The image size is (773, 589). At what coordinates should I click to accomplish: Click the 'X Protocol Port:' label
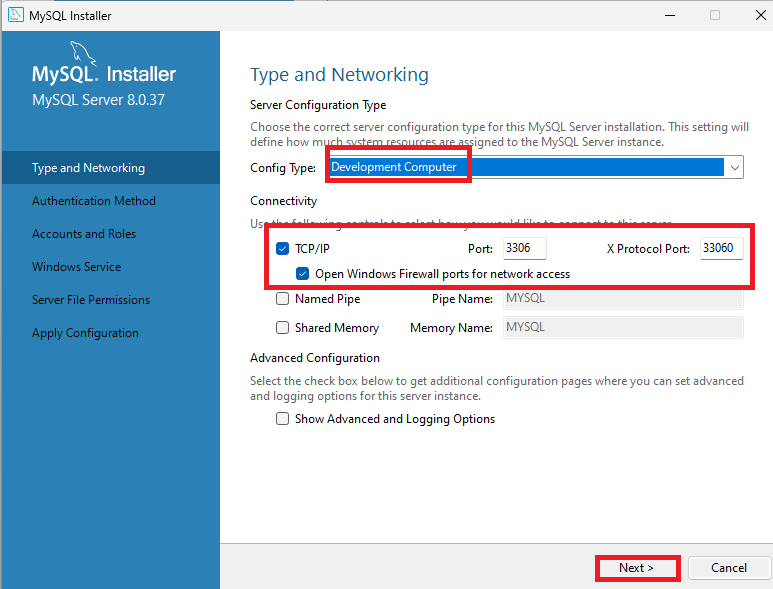[648, 249]
